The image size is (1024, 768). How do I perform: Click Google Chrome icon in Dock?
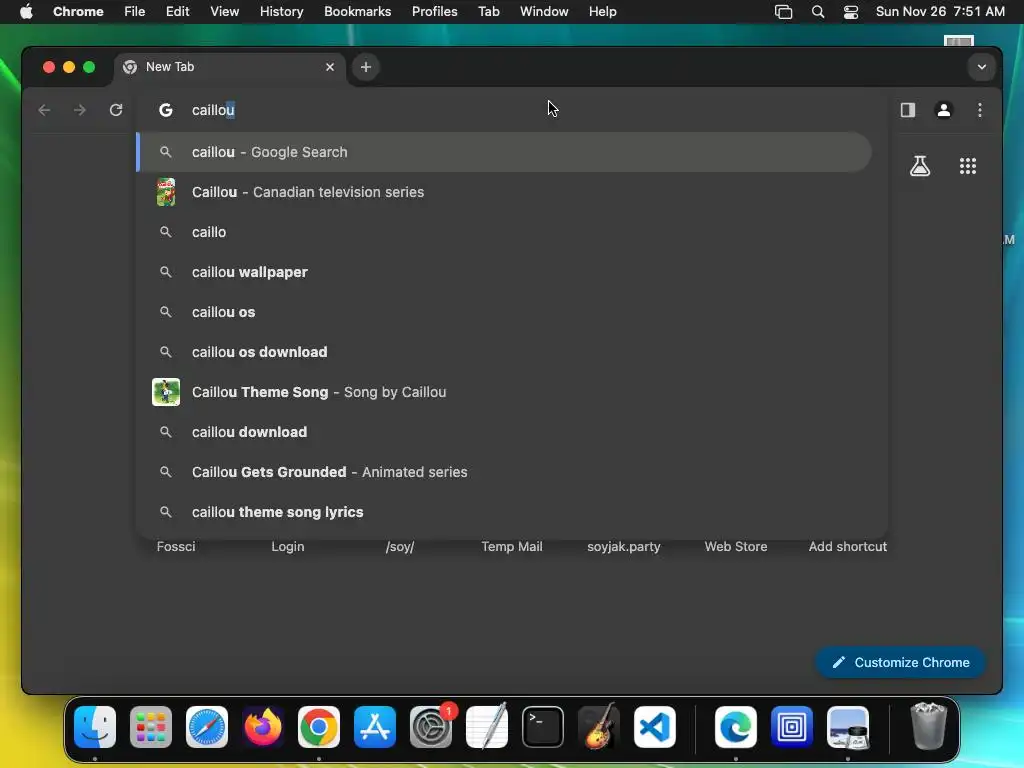[x=319, y=727]
